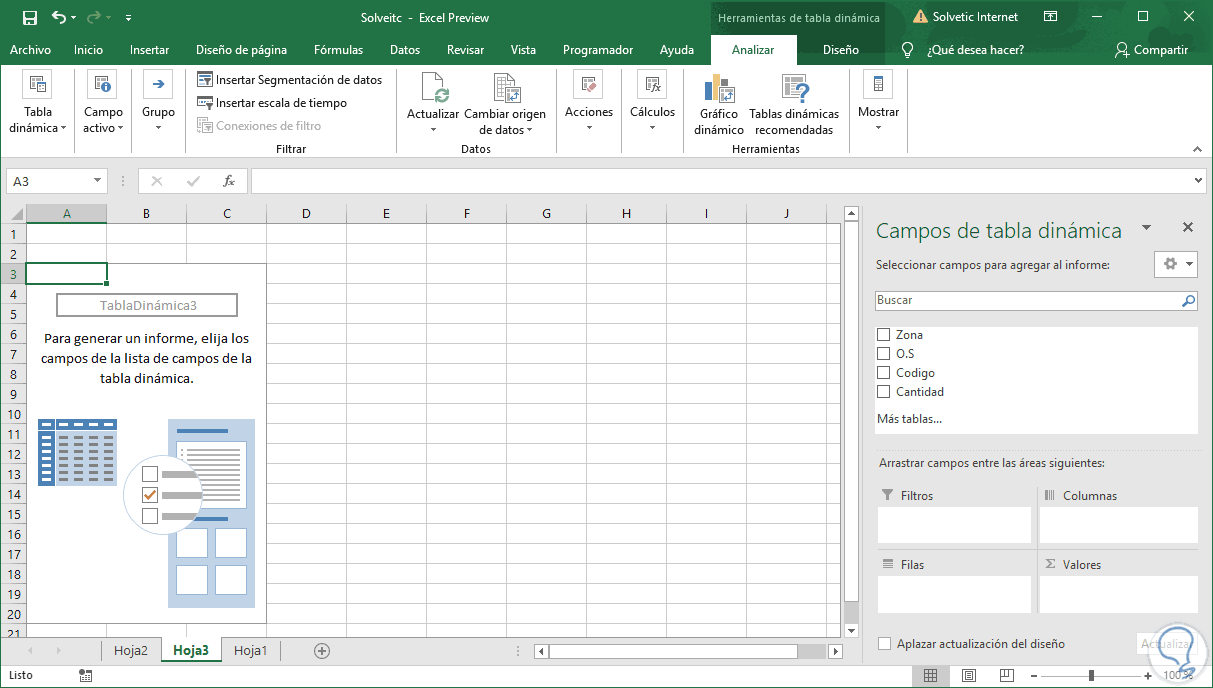The width and height of the screenshot is (1213, 688).
Task: Enable the Cantidad field checkbox
Action: (883, 392)
